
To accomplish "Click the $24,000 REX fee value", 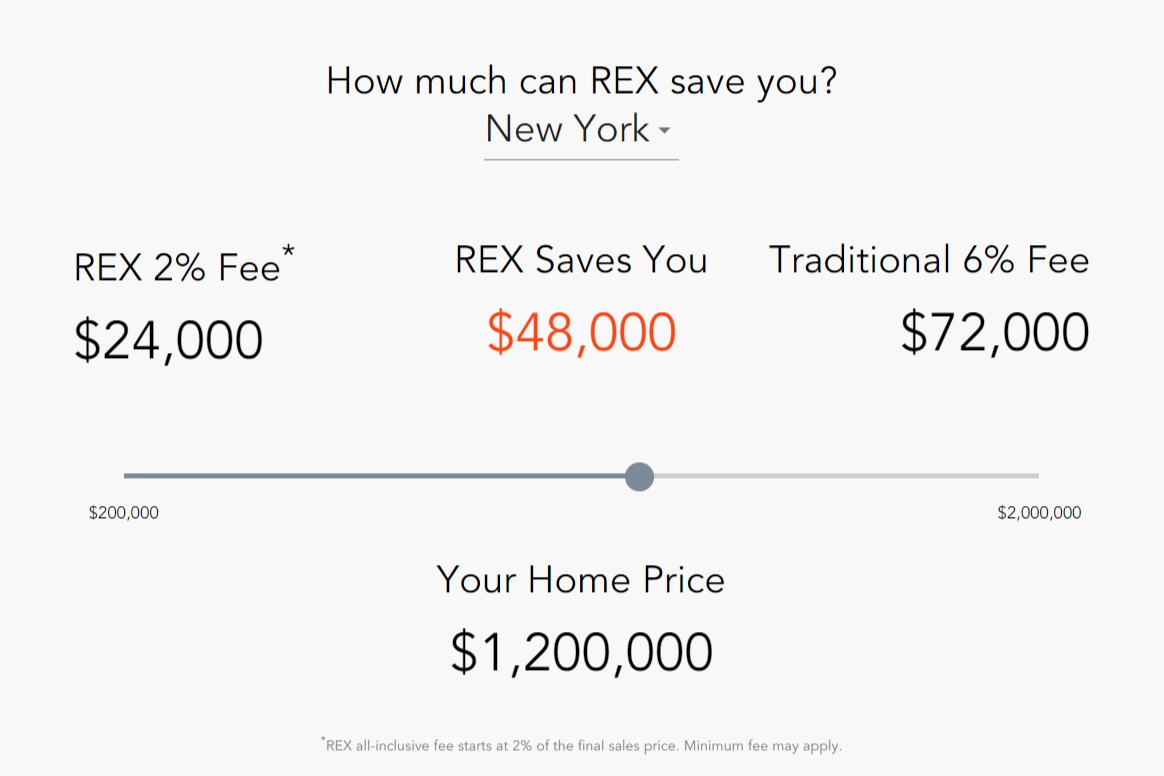I will [167, 339].
